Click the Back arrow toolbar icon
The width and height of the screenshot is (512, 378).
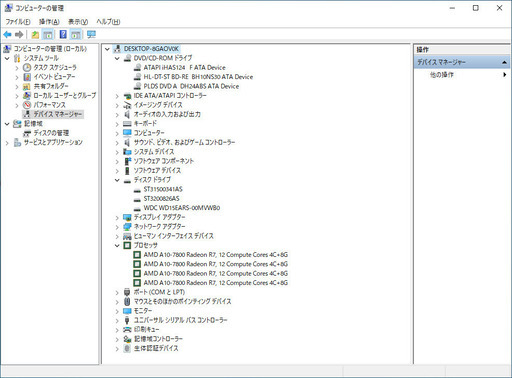coord(7,34)
